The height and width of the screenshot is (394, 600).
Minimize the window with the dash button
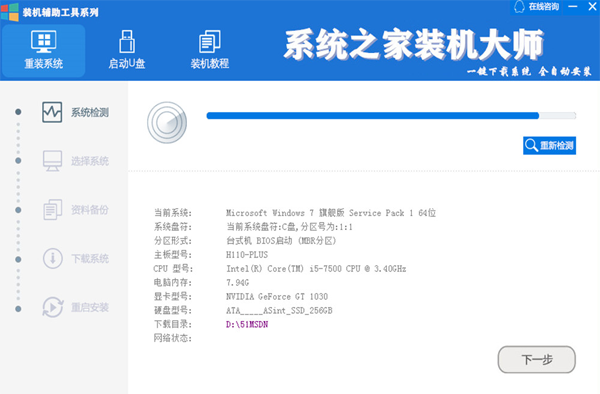coord(573,7)
